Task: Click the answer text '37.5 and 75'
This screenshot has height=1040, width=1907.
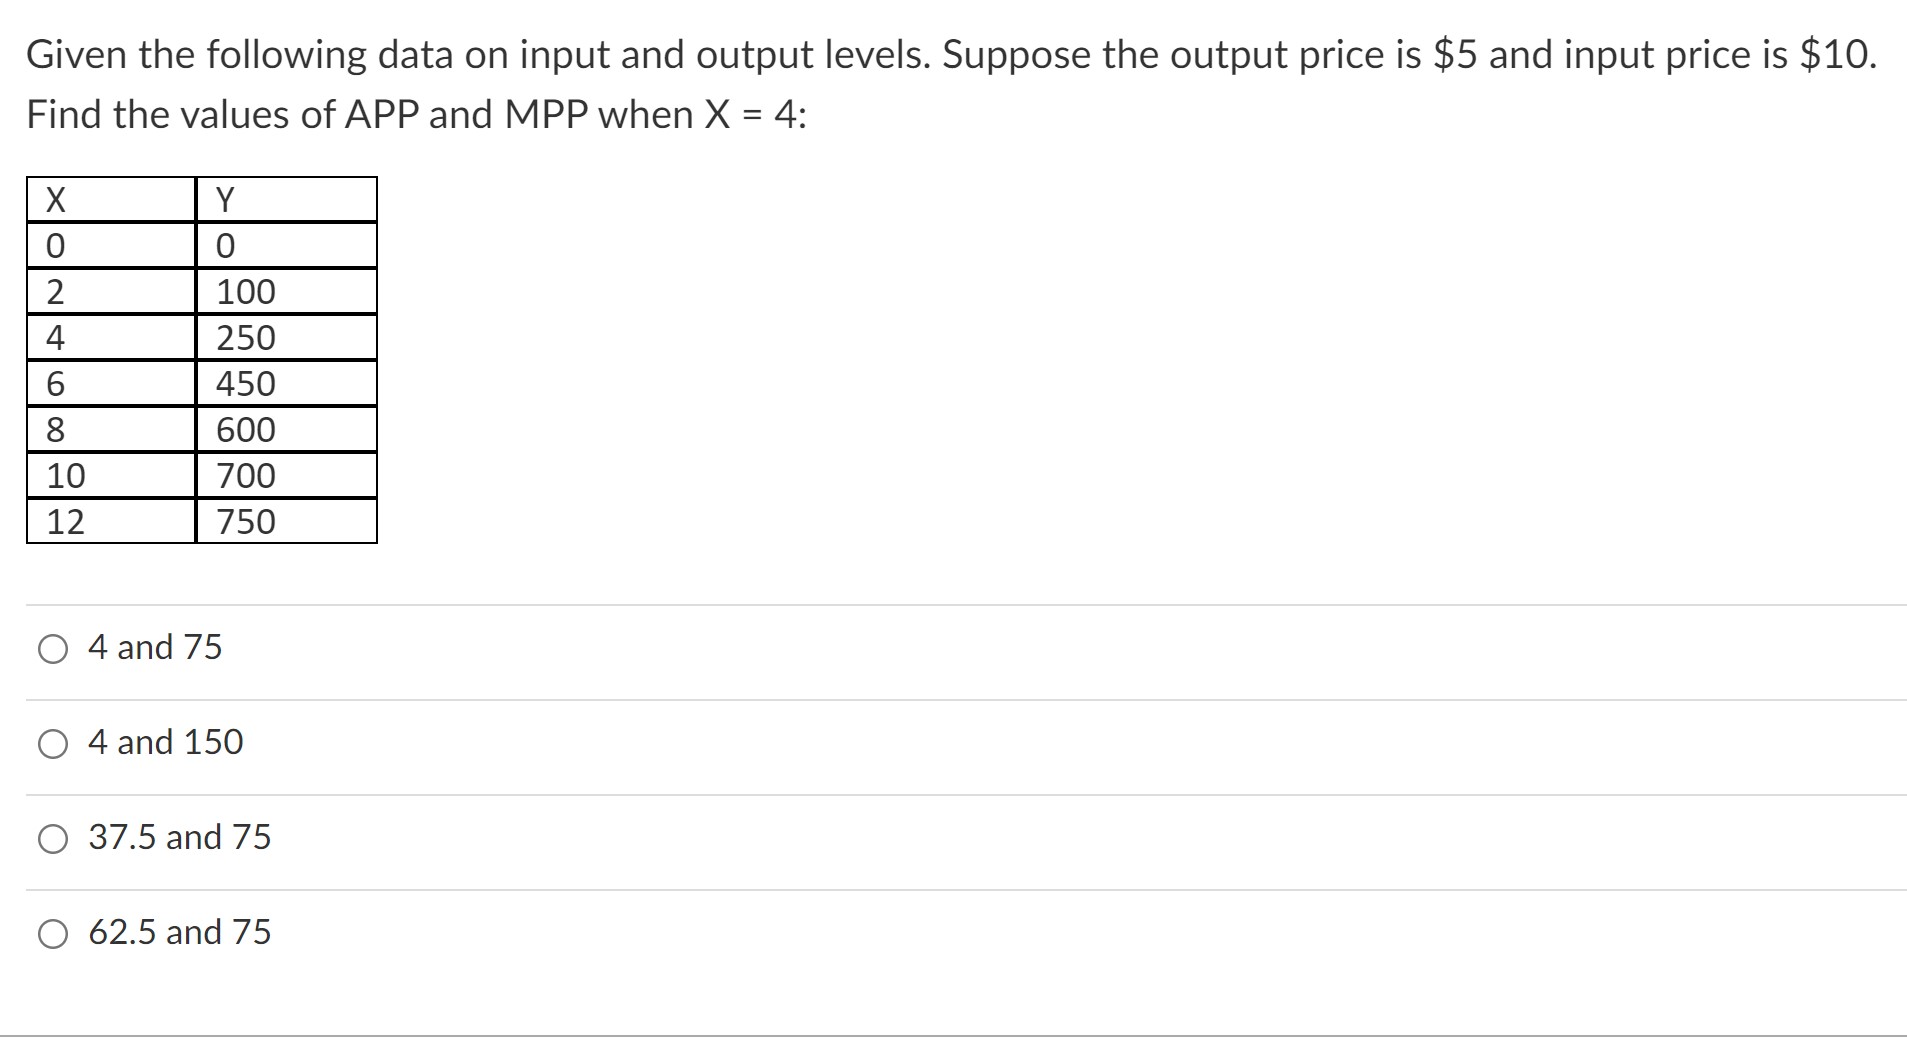Action: [179, 839]
